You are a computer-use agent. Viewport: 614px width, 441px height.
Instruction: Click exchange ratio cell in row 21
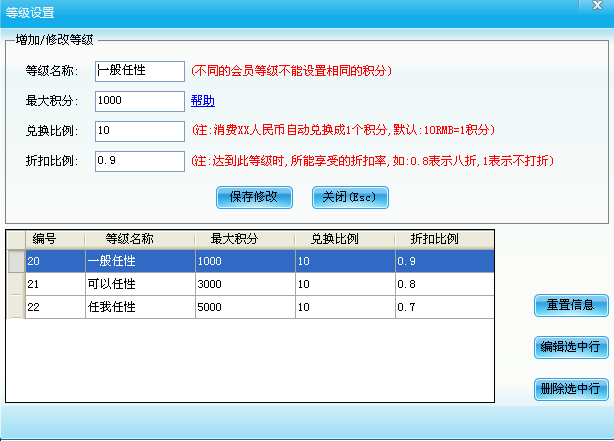(x=345, y=284)
